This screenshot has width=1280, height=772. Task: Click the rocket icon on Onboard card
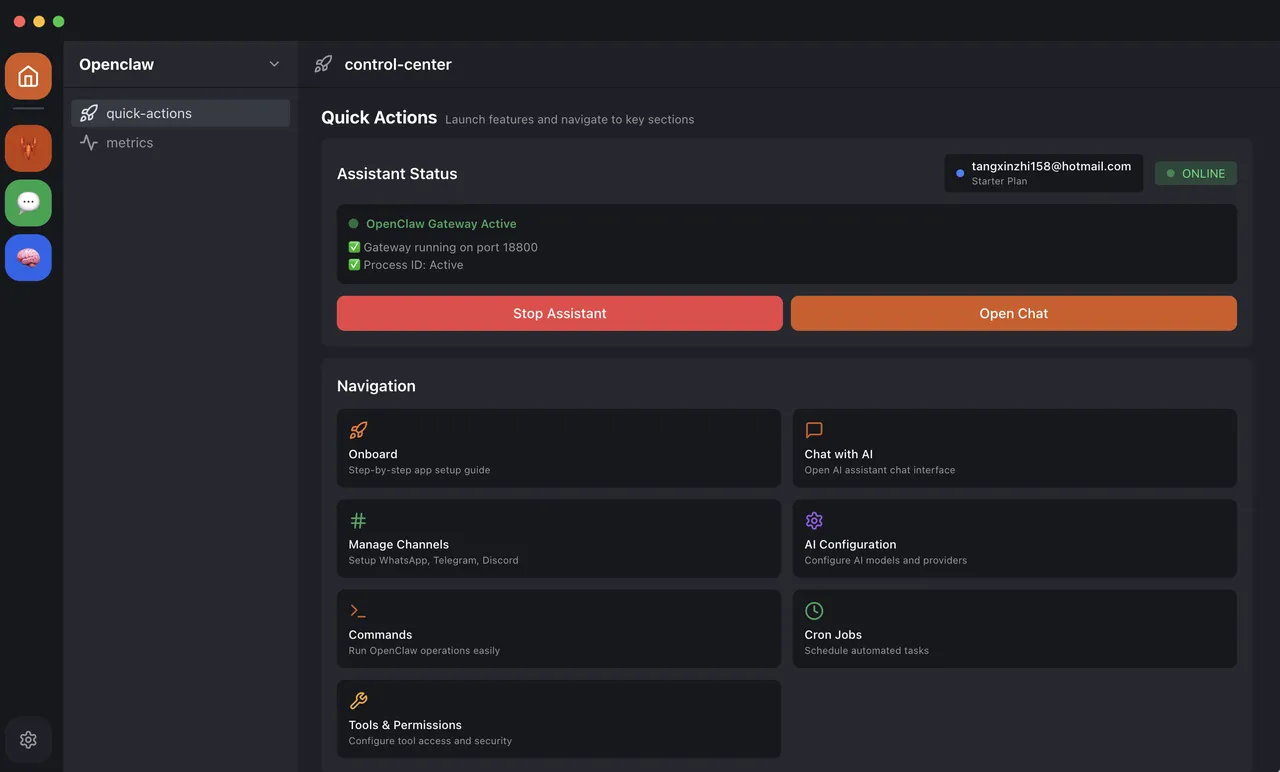(x=358, y=430)
